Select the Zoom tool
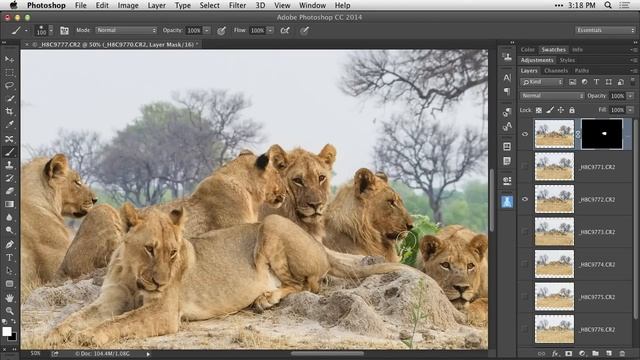Viewport: 640px width, 360px height. click(x=9, y=311)
